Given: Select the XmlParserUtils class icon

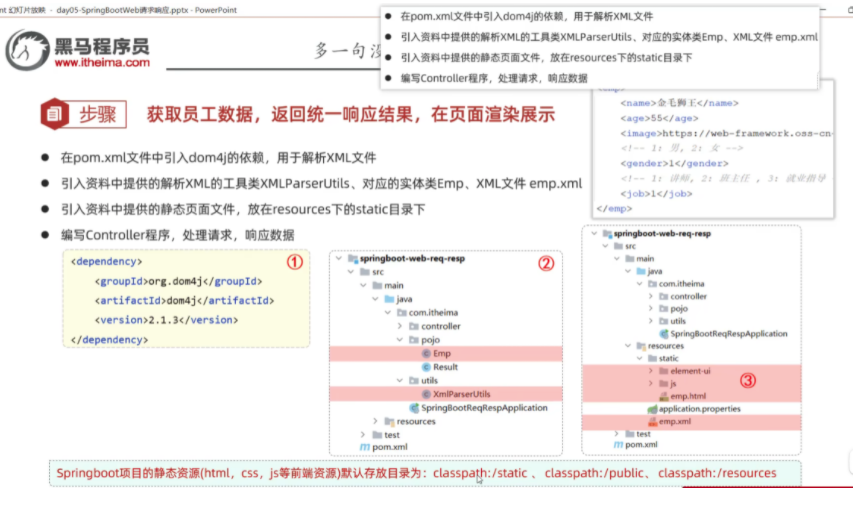Looking at the screenshot, I should 426,394.
